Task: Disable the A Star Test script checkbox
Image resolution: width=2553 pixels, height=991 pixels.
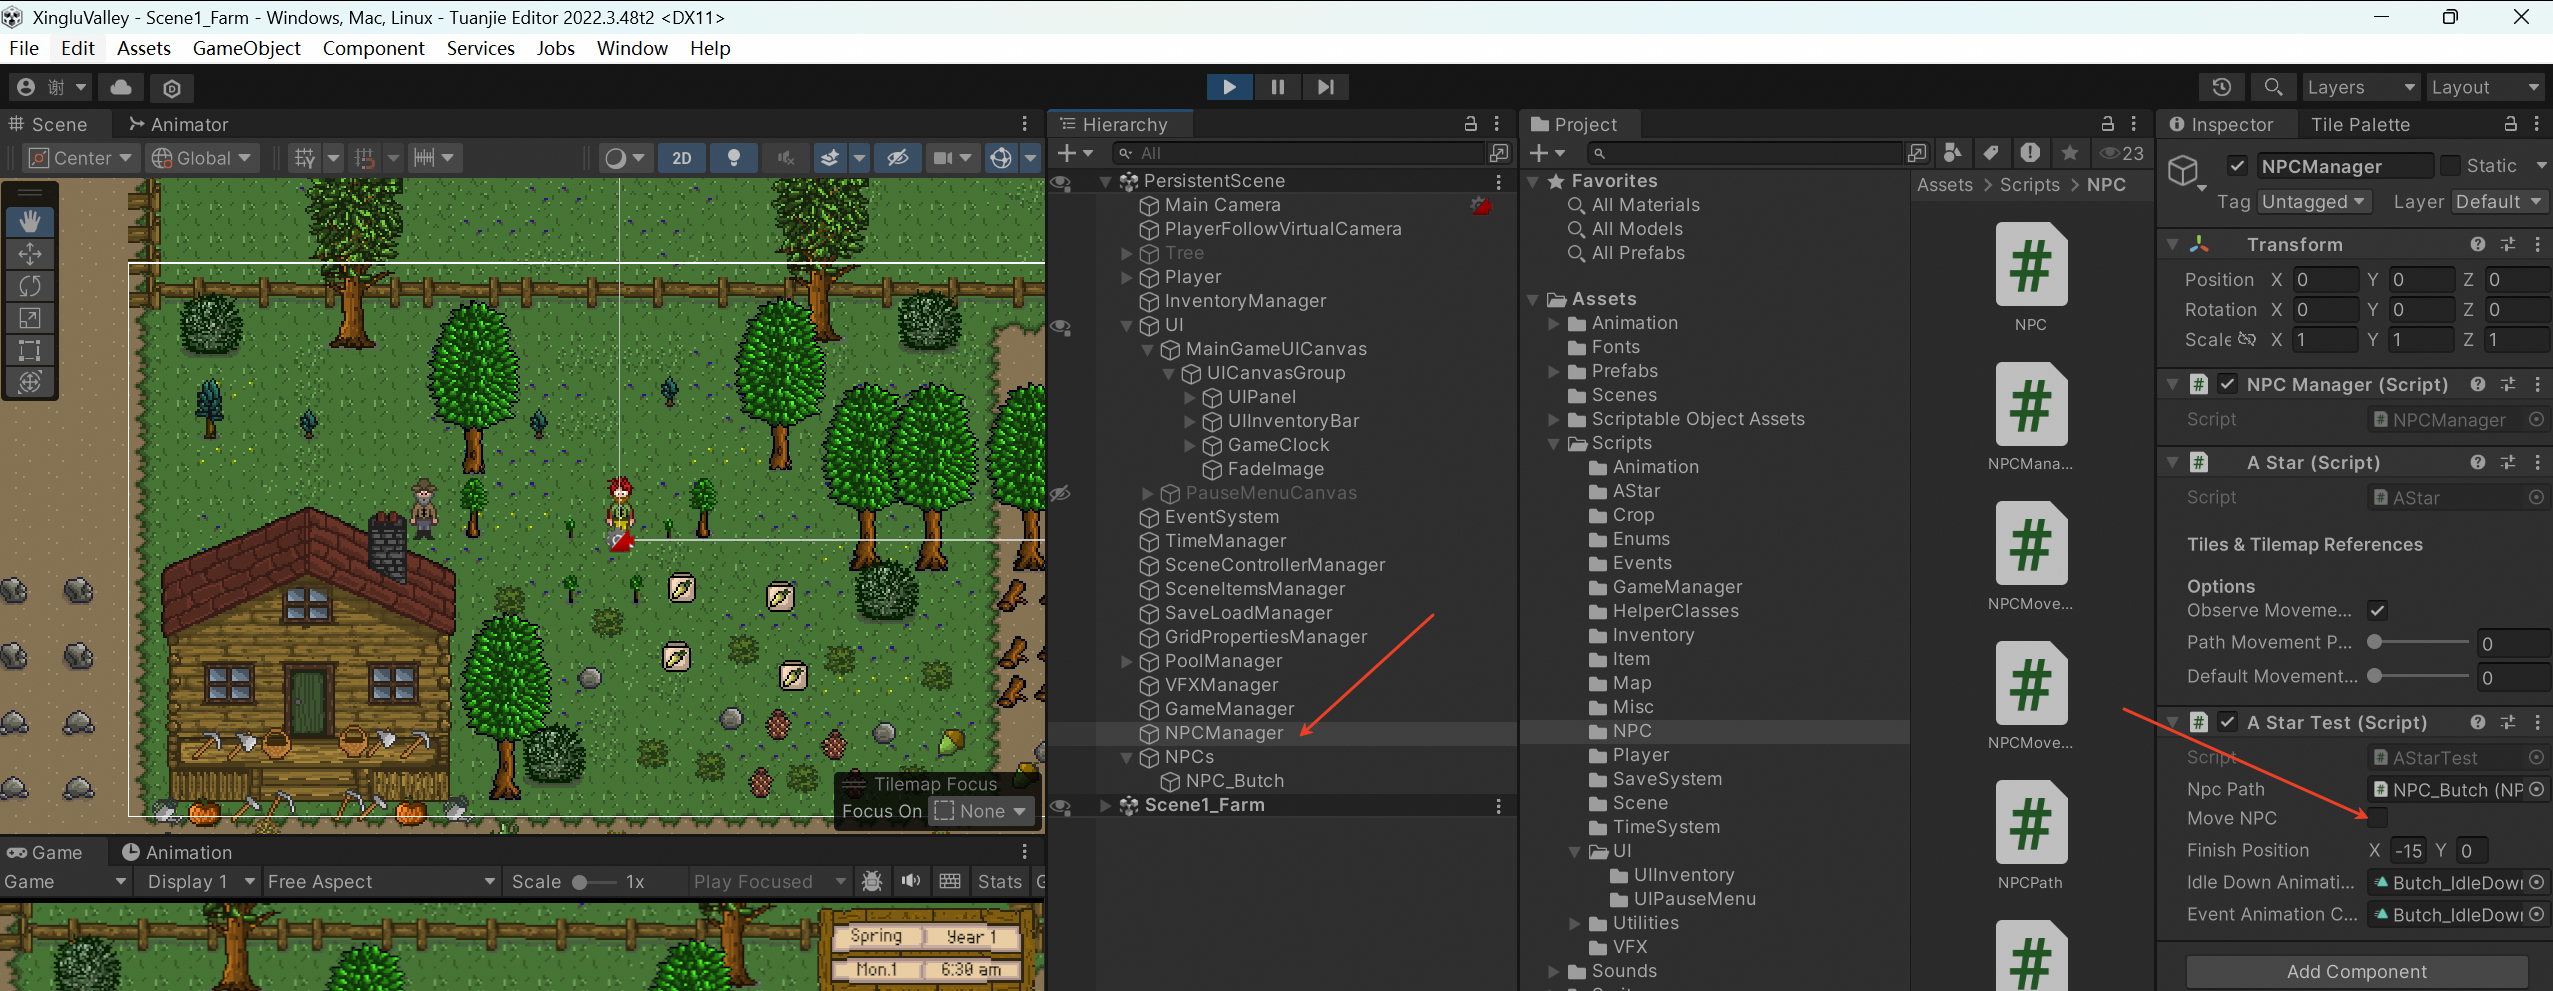Action: click(x=2228, y=723)
